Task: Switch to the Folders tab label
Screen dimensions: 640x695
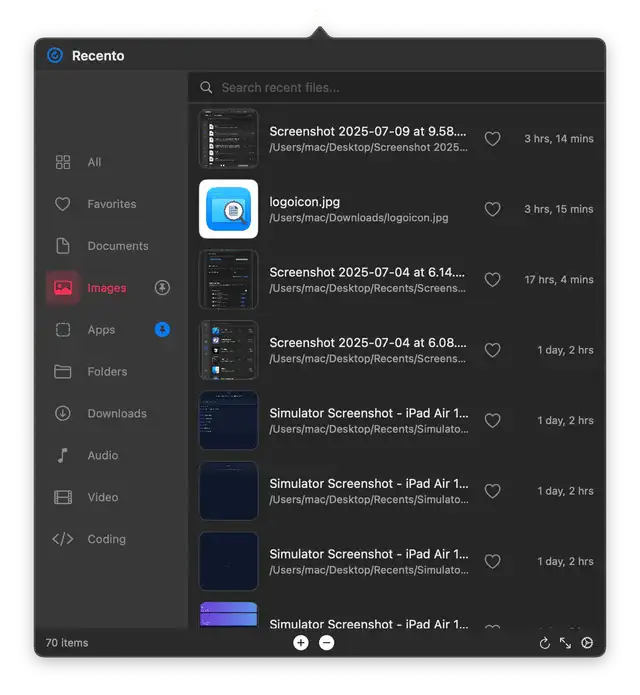Action: (x=107, y=371)
